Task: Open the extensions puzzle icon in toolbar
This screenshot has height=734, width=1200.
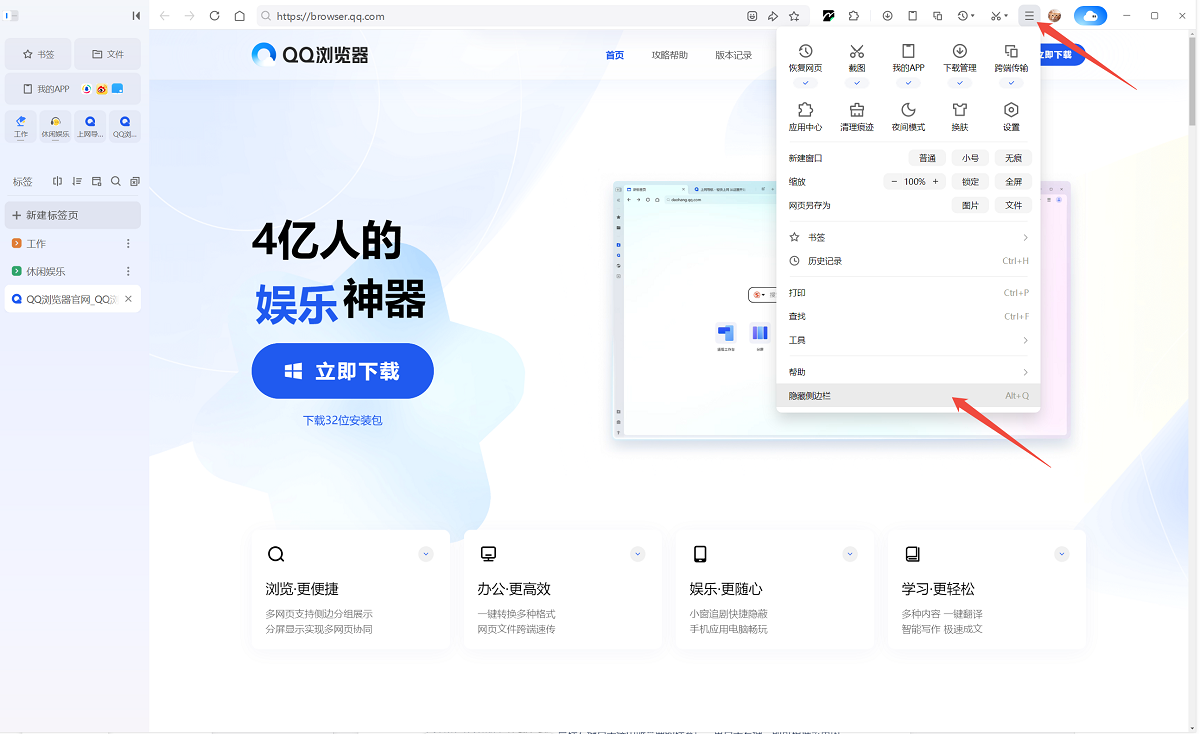Action: [x=853, y=16]
